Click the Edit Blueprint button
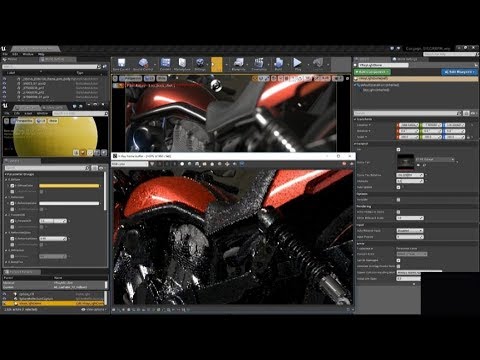Screen dimensions: 480x360 pos(459,72)
